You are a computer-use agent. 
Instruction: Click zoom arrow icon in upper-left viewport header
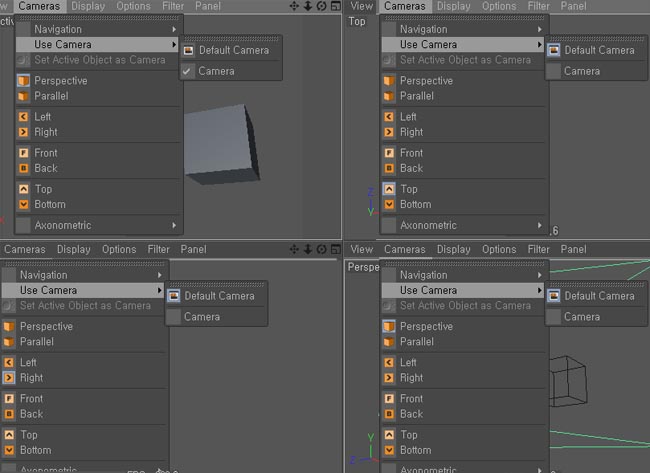tap(308, 6)
